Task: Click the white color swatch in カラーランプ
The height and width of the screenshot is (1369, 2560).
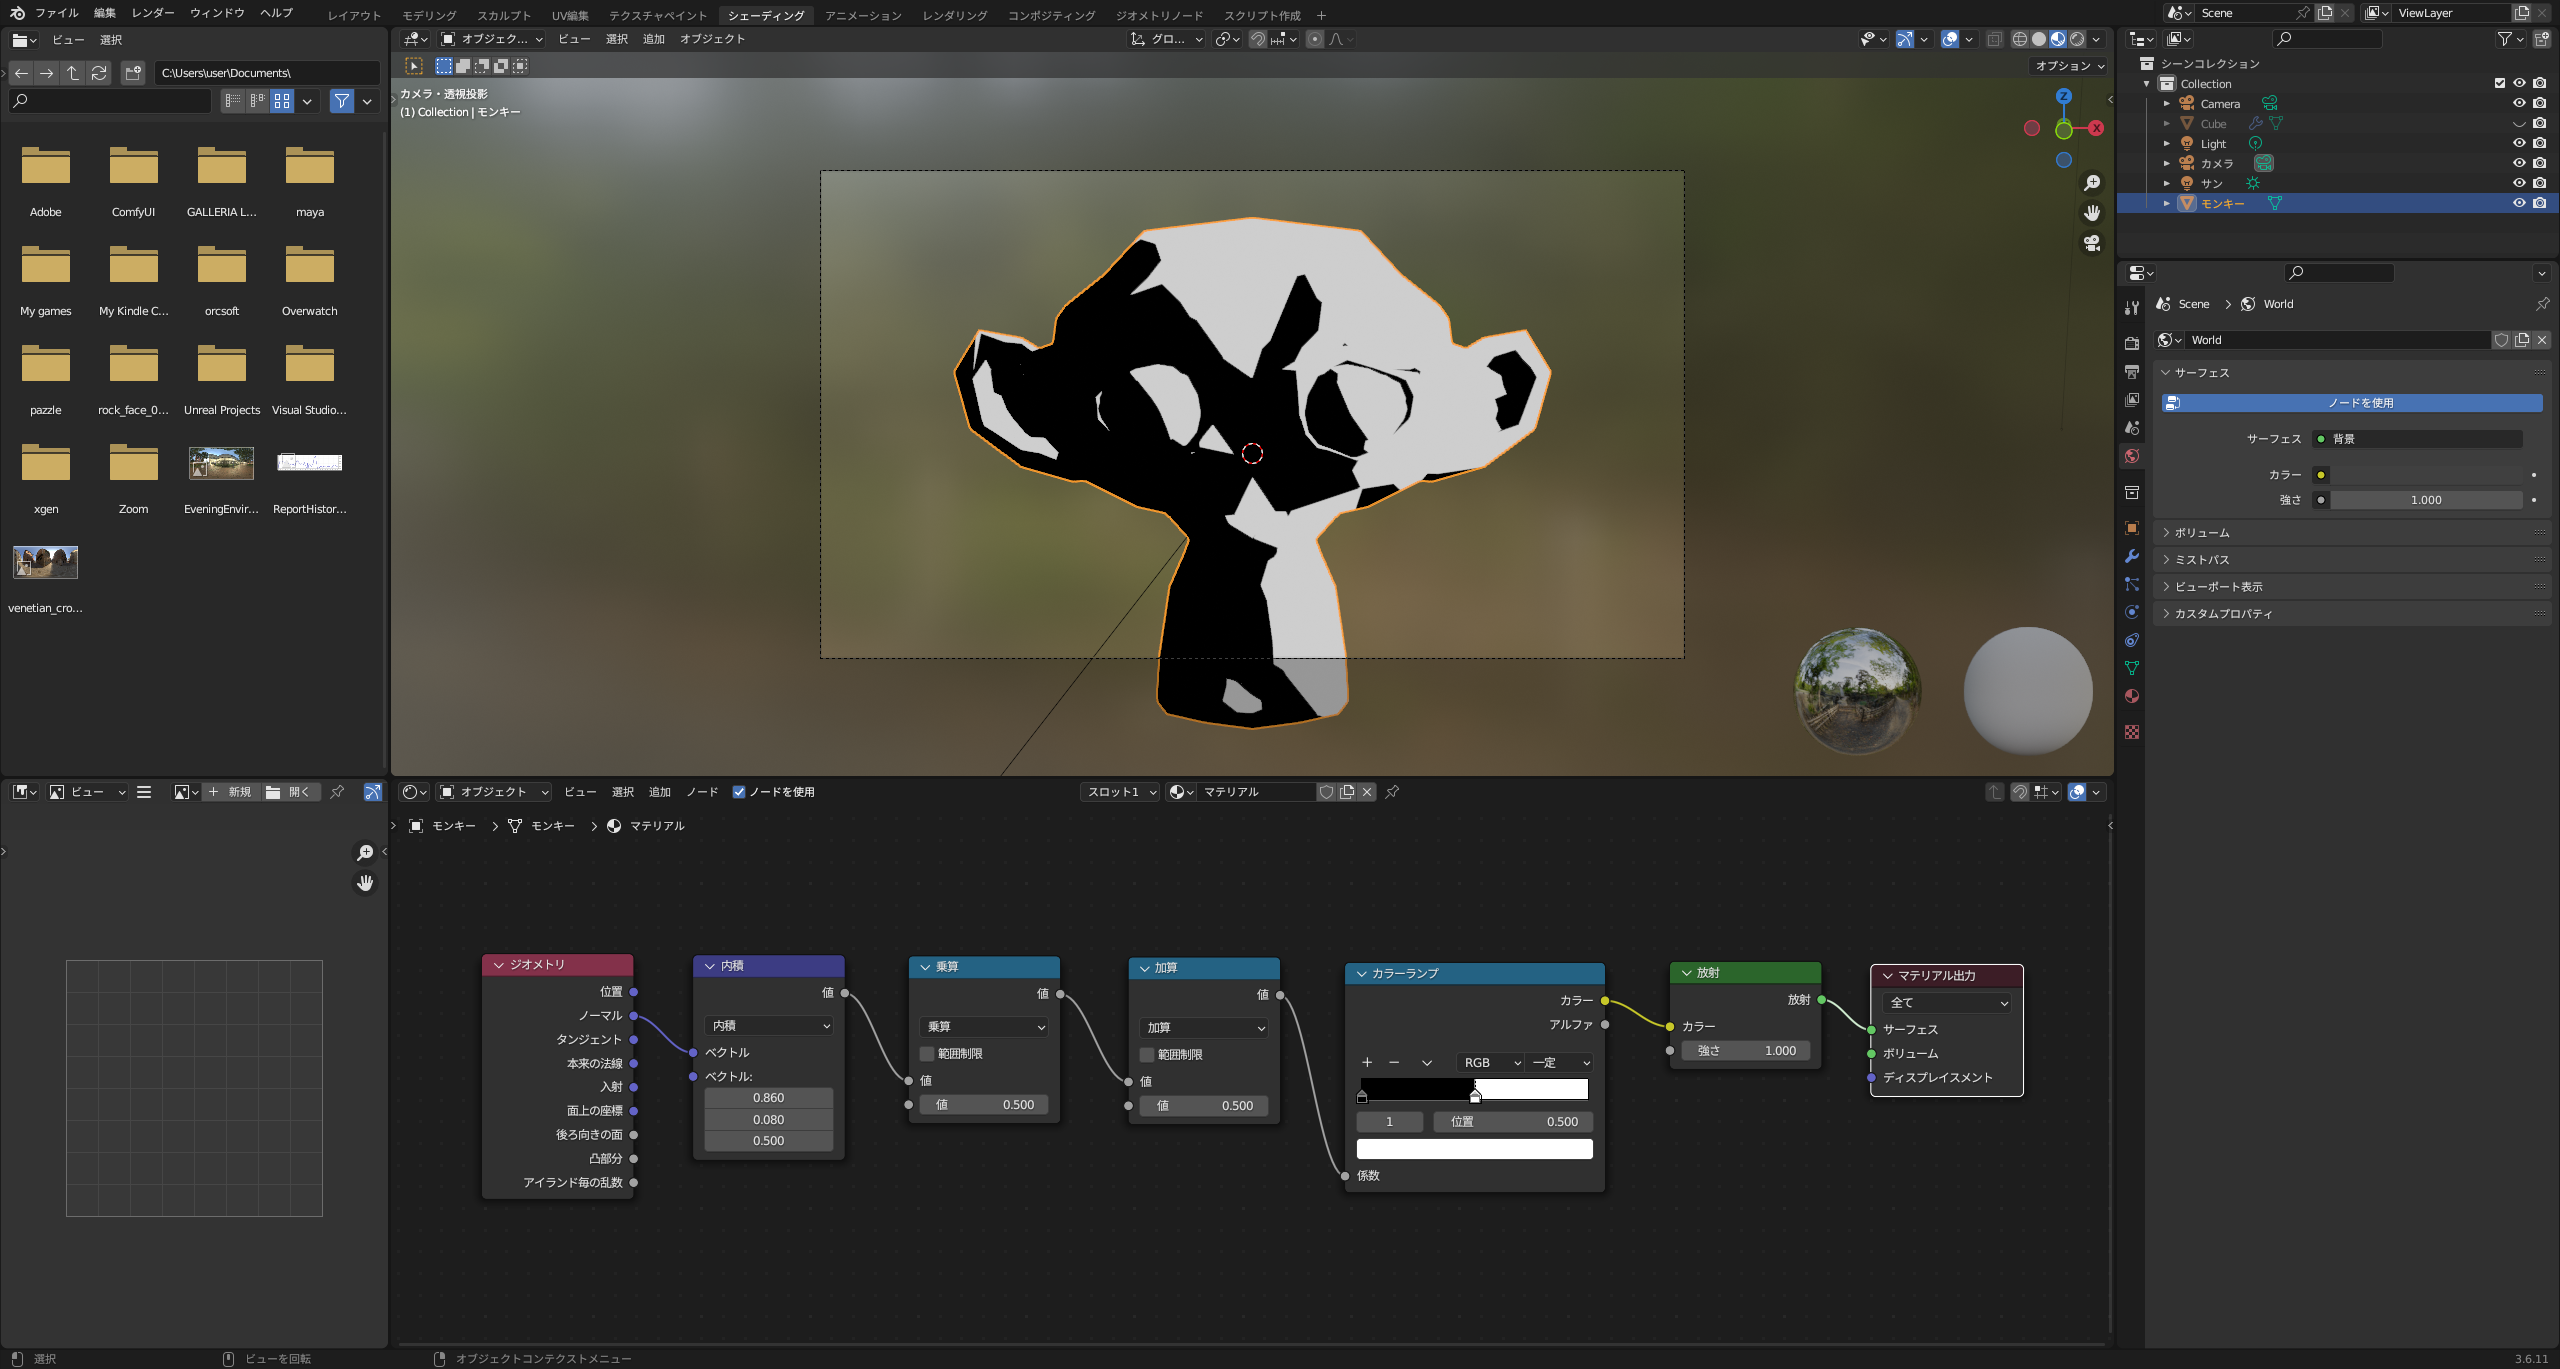Action: click(1475, 1149)
